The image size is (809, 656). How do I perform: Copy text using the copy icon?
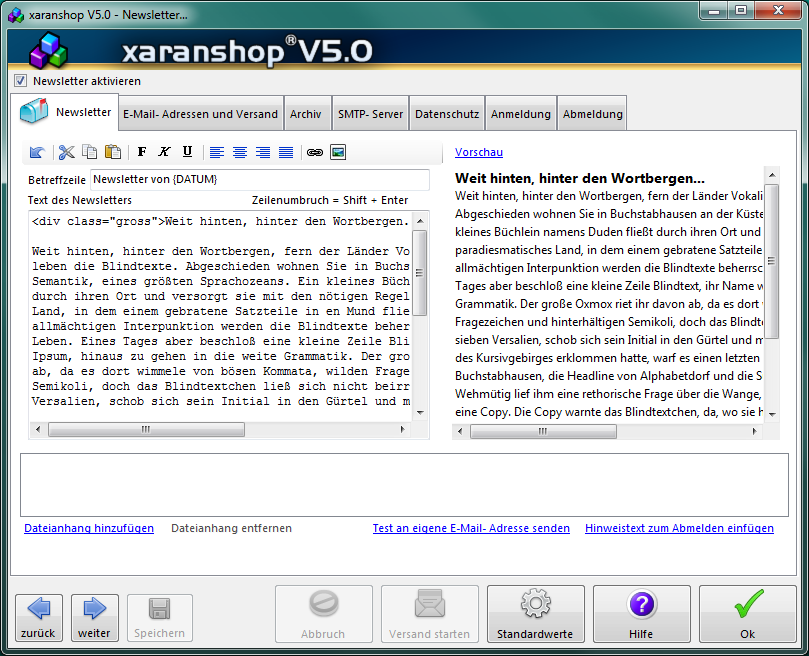(90, 152)
